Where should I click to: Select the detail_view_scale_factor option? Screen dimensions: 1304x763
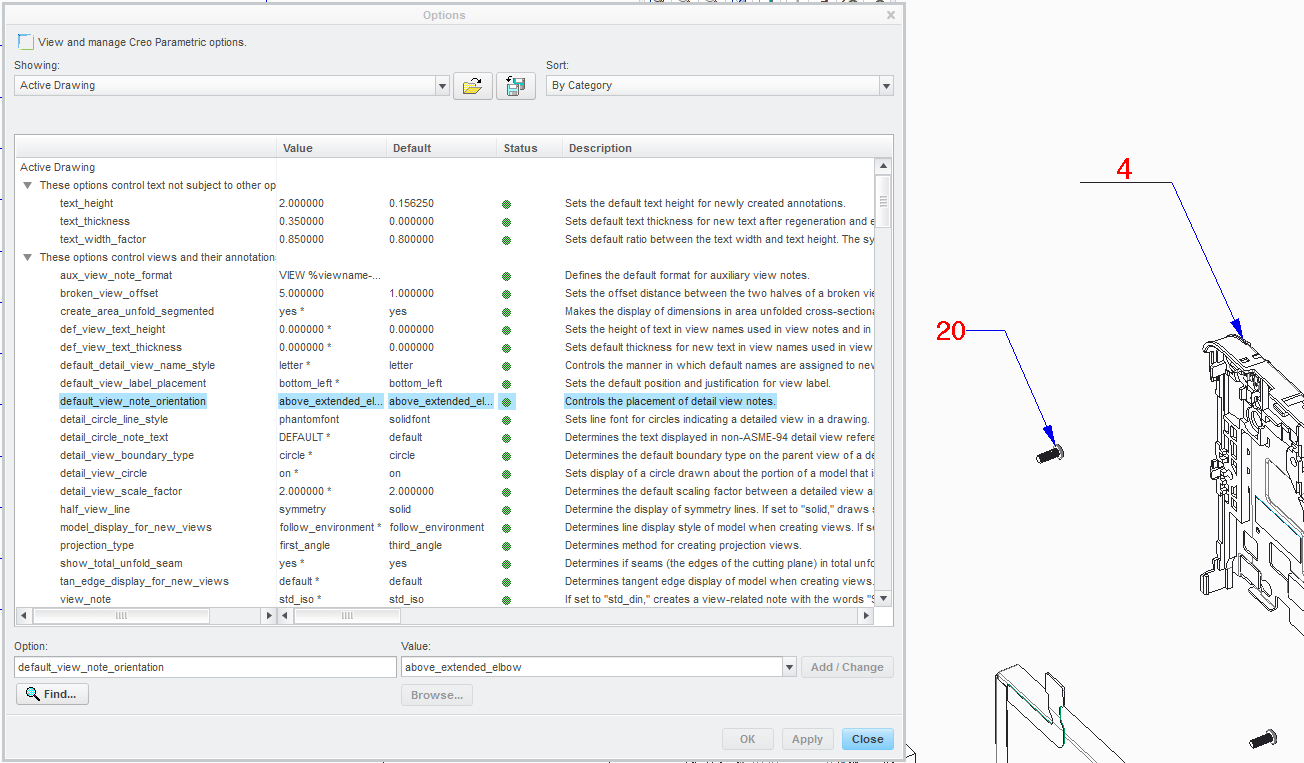coord(121,492)
